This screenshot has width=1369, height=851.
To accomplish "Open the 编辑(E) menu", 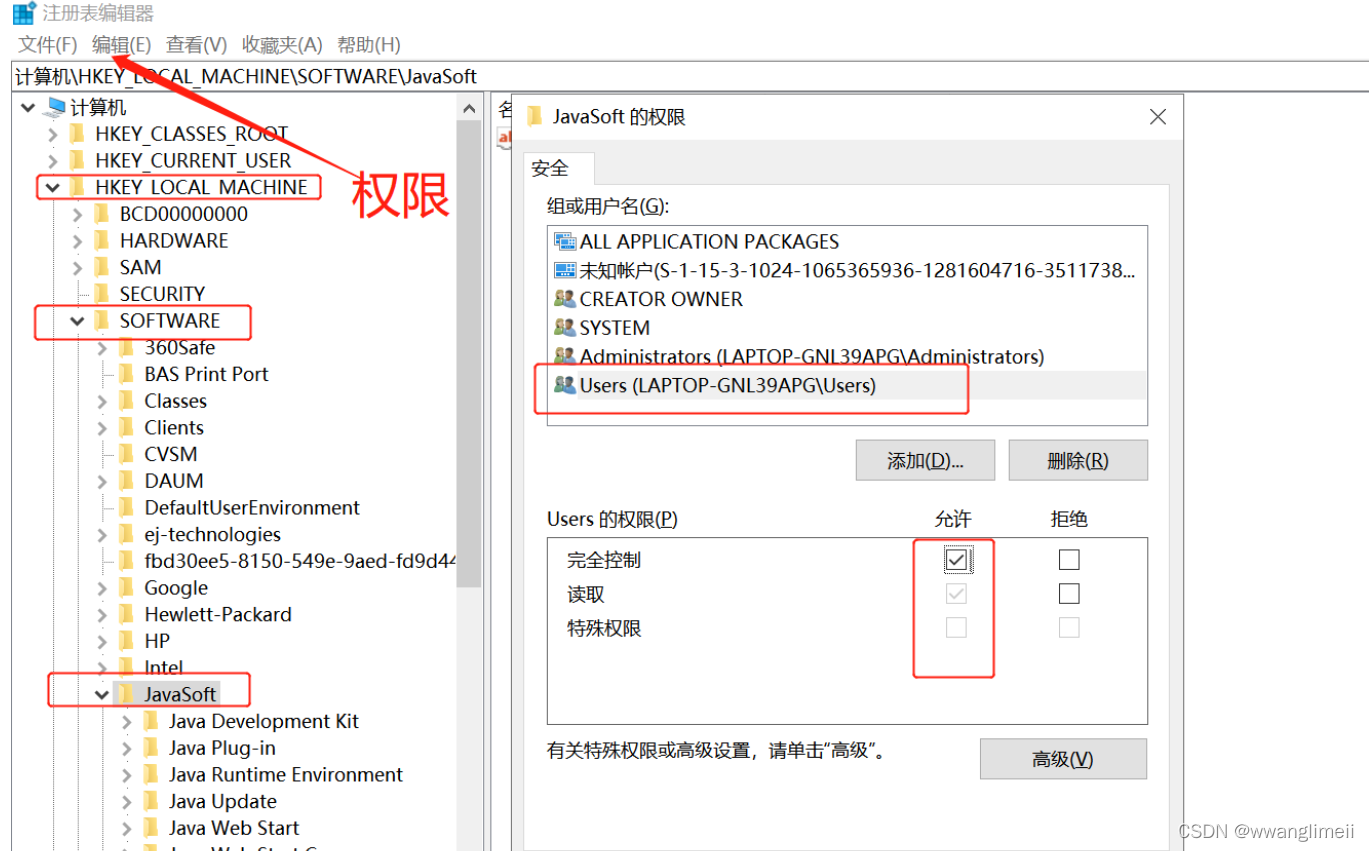I will (121, 45).
